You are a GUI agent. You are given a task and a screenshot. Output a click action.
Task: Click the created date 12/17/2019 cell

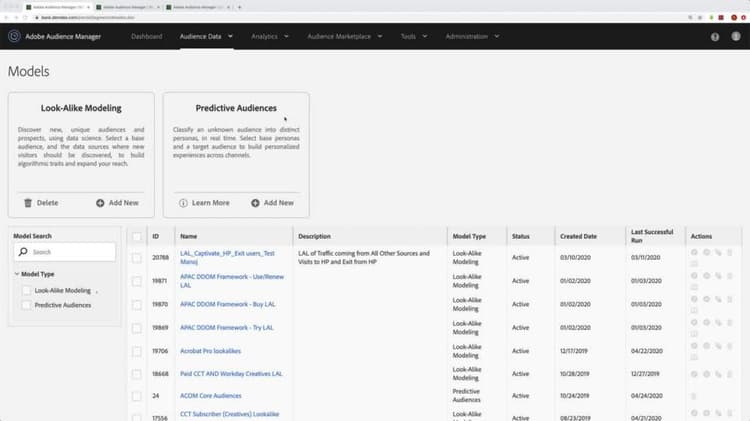(x=574, y=351)
